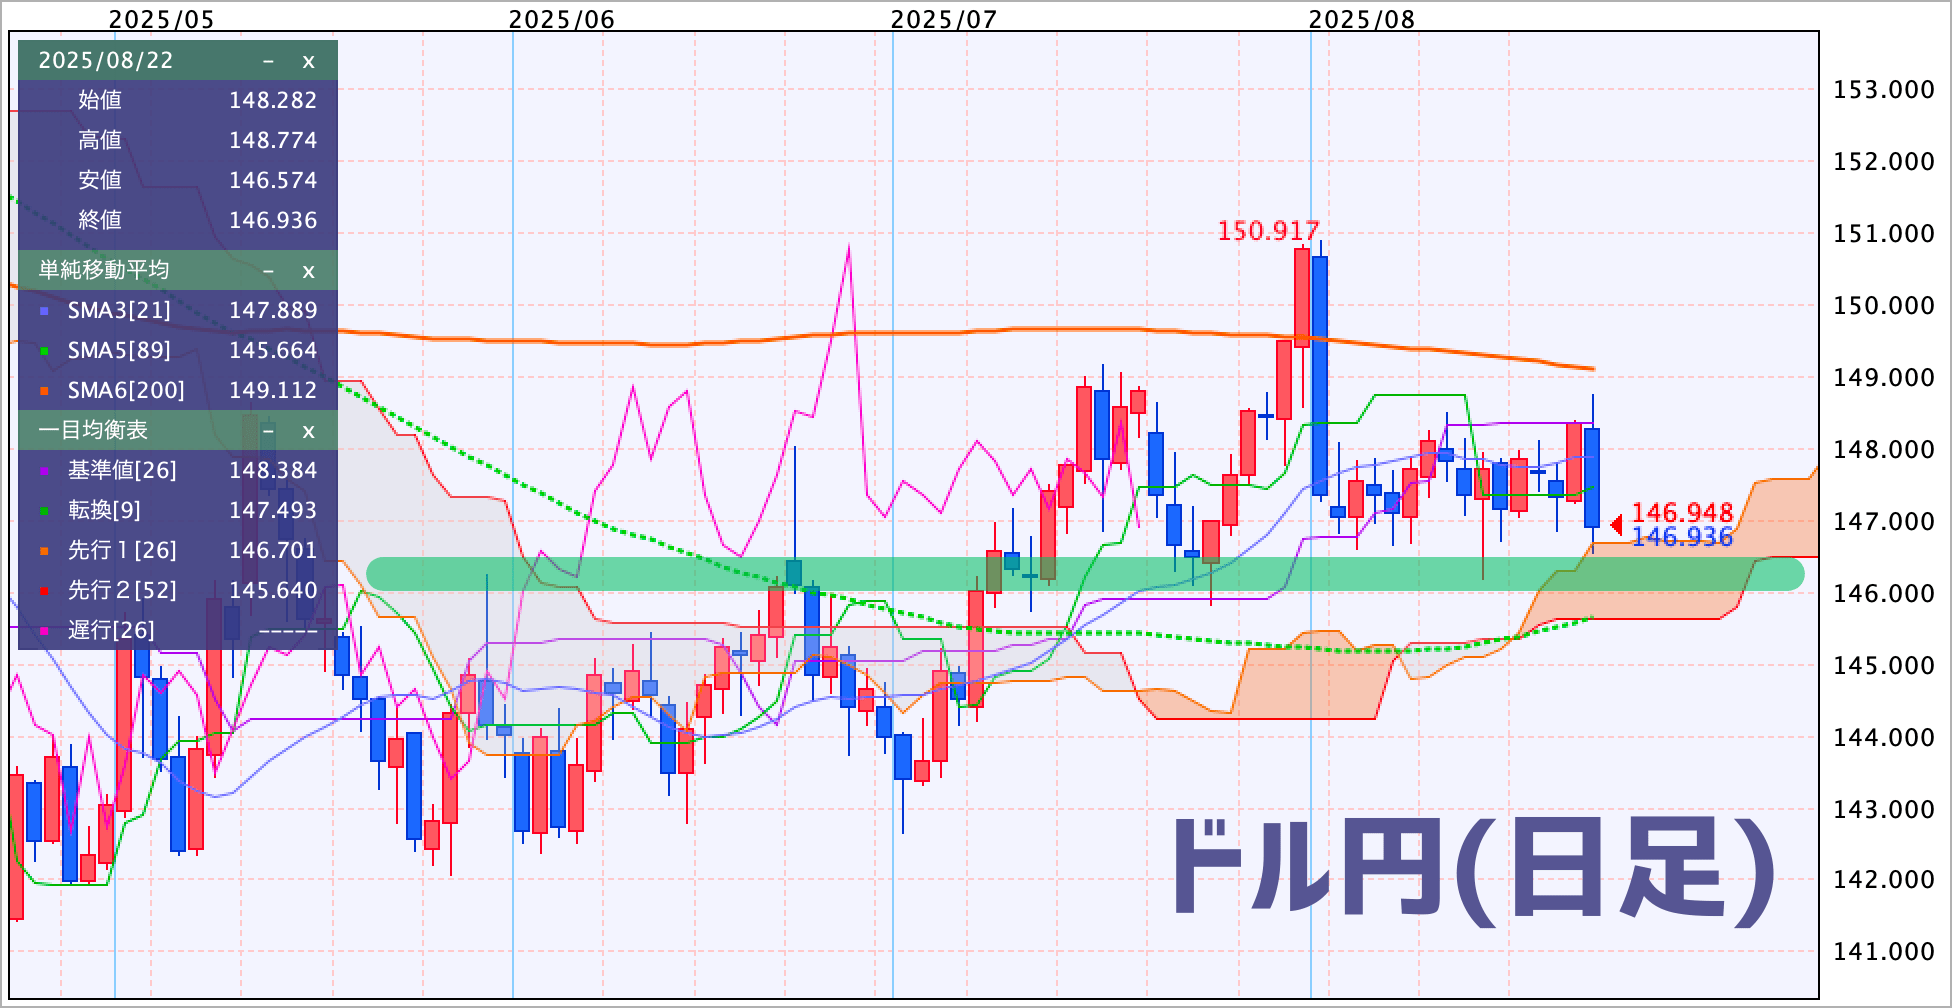Click the 基準値[26] label

click(x=122, y=471)
